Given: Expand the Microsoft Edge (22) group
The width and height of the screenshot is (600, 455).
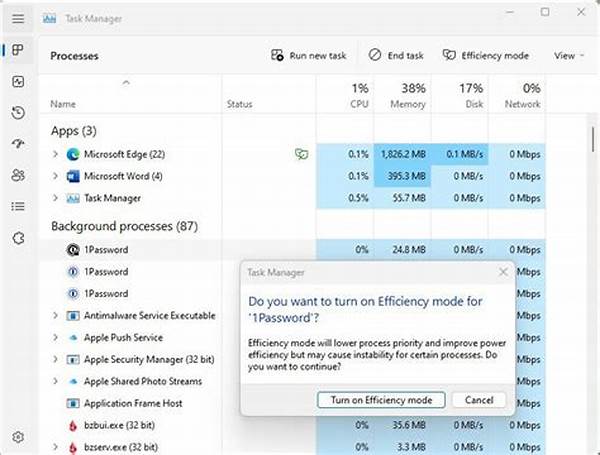Looking at the screenshot, I should [x=55, y=154].
